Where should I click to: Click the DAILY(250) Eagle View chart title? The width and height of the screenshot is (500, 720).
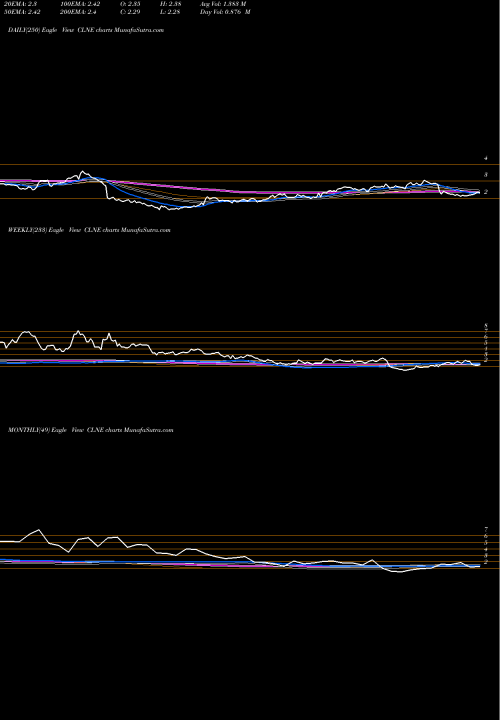pyautogui.click(x=86, y=30)
